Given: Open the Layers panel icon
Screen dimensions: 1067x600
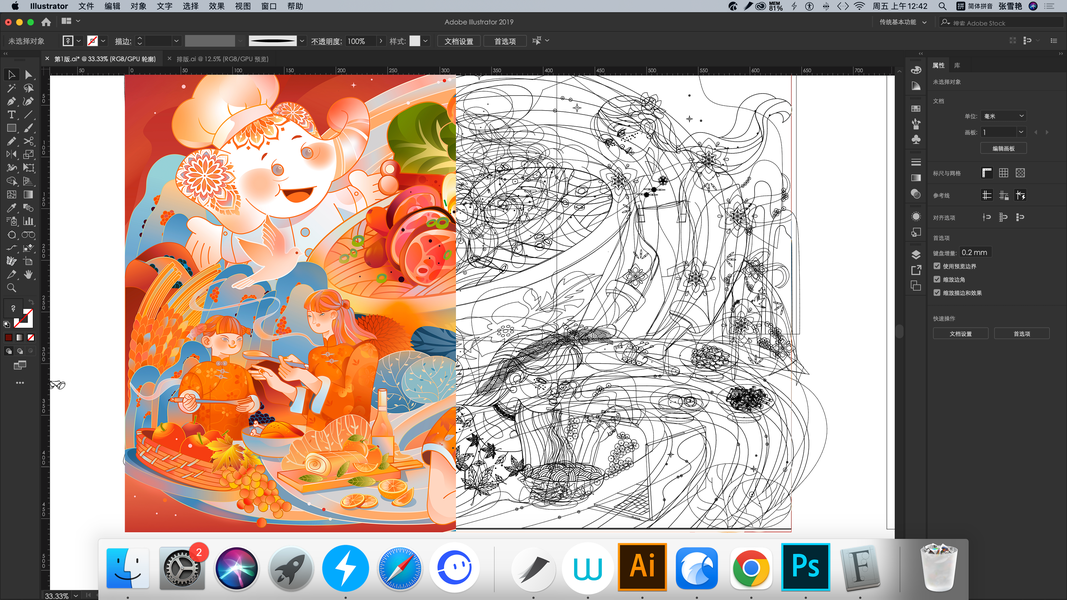Looking at the screenshot, I should click(x=917, y=254).
